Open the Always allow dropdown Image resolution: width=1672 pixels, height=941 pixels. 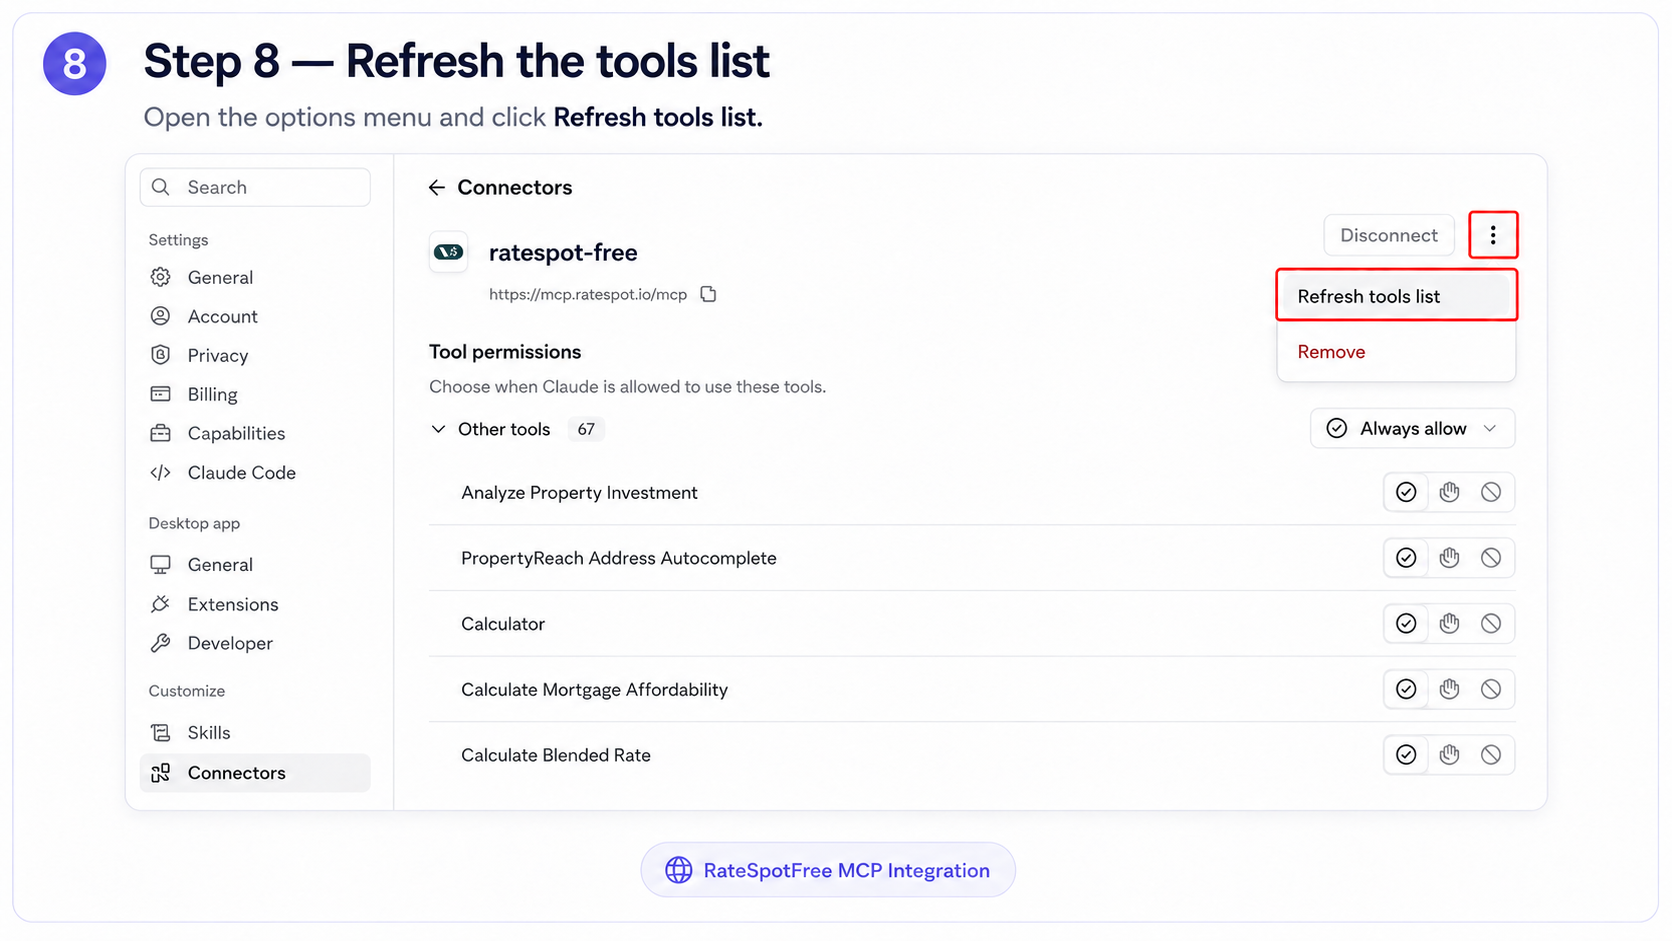coord(1412,428)
